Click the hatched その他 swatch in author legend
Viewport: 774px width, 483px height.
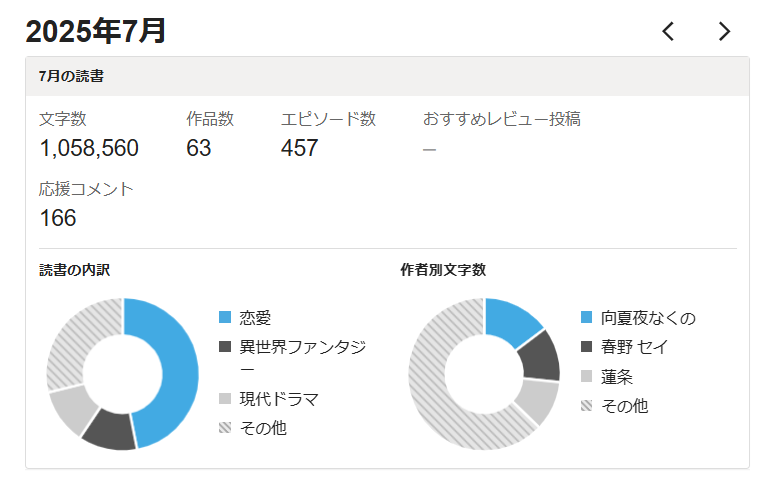coord(587,406)
